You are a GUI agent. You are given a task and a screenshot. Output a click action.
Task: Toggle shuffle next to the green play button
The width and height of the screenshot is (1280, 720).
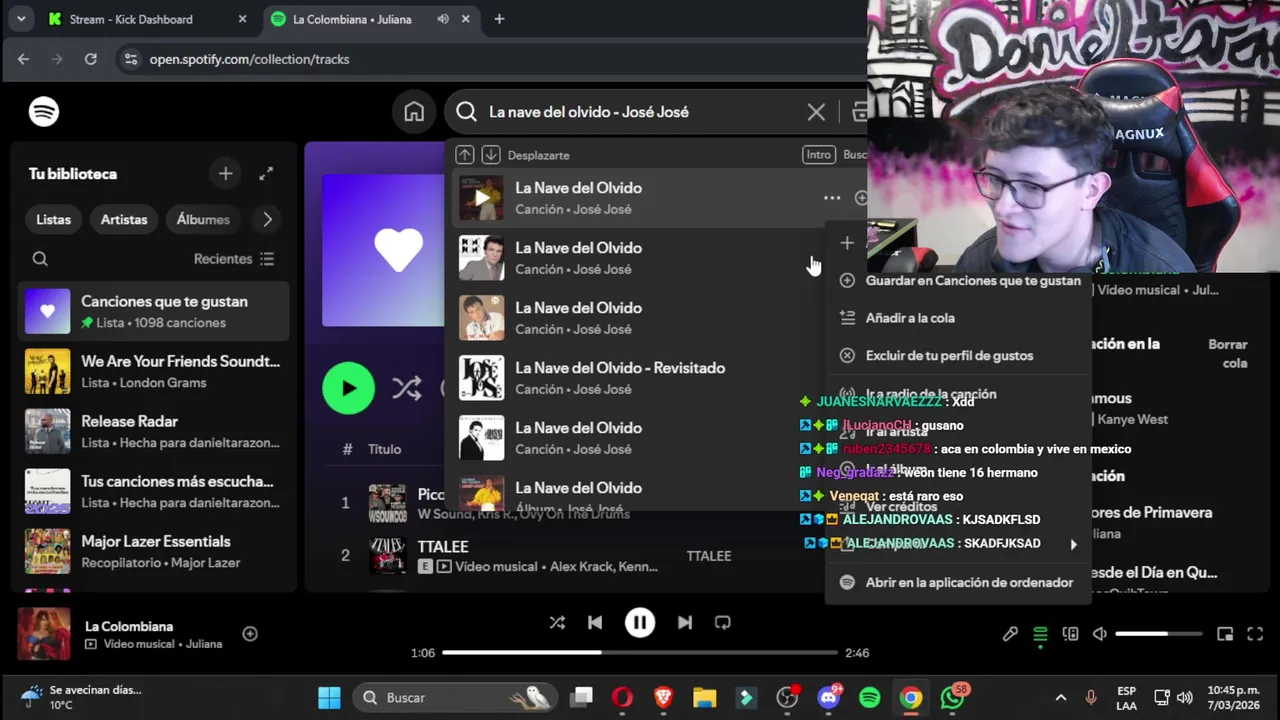click(x=406, y=388)
